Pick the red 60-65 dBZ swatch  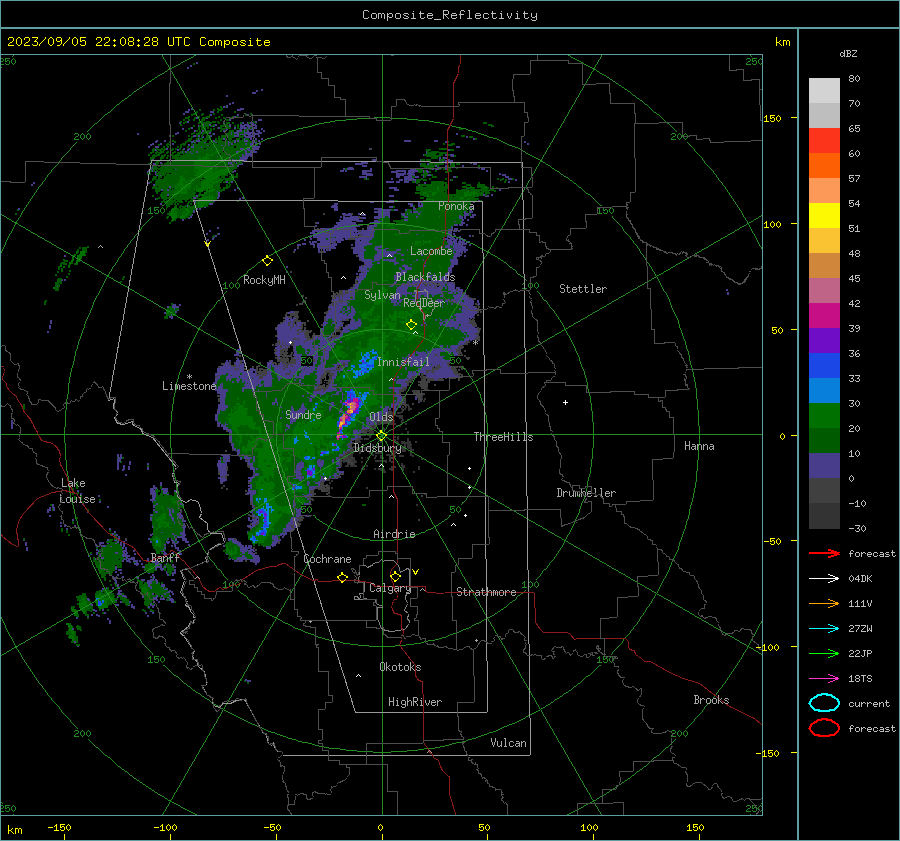click(x=824, y=141)
